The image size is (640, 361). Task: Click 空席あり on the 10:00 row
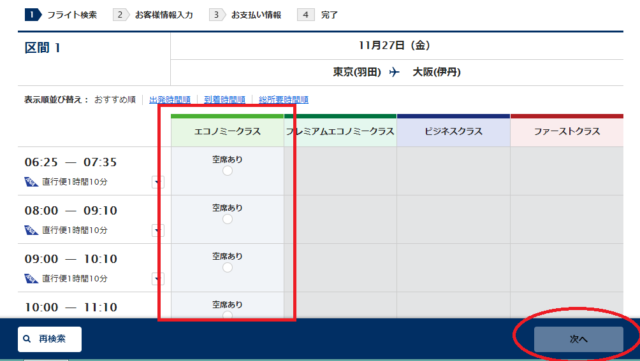point(227,305)
